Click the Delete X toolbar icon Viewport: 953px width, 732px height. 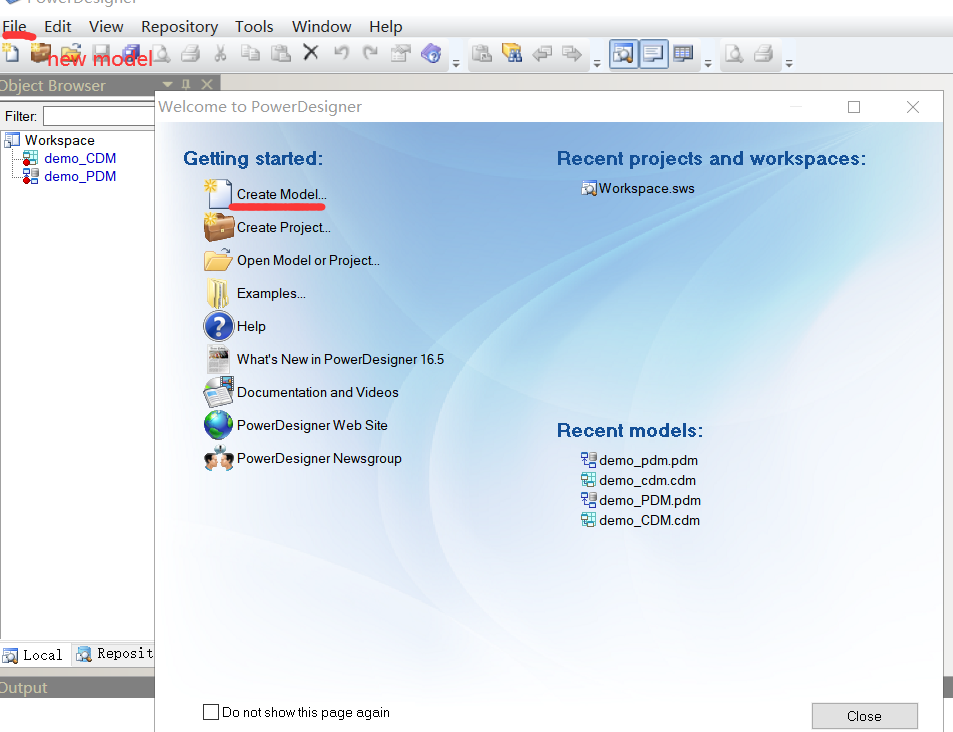(311, 53)
